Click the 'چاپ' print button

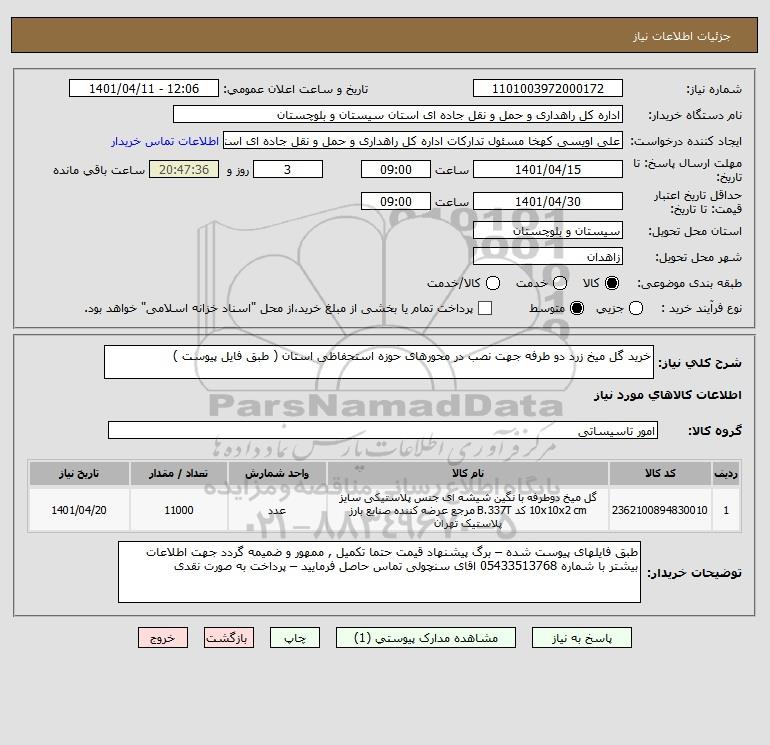[295, 638]
